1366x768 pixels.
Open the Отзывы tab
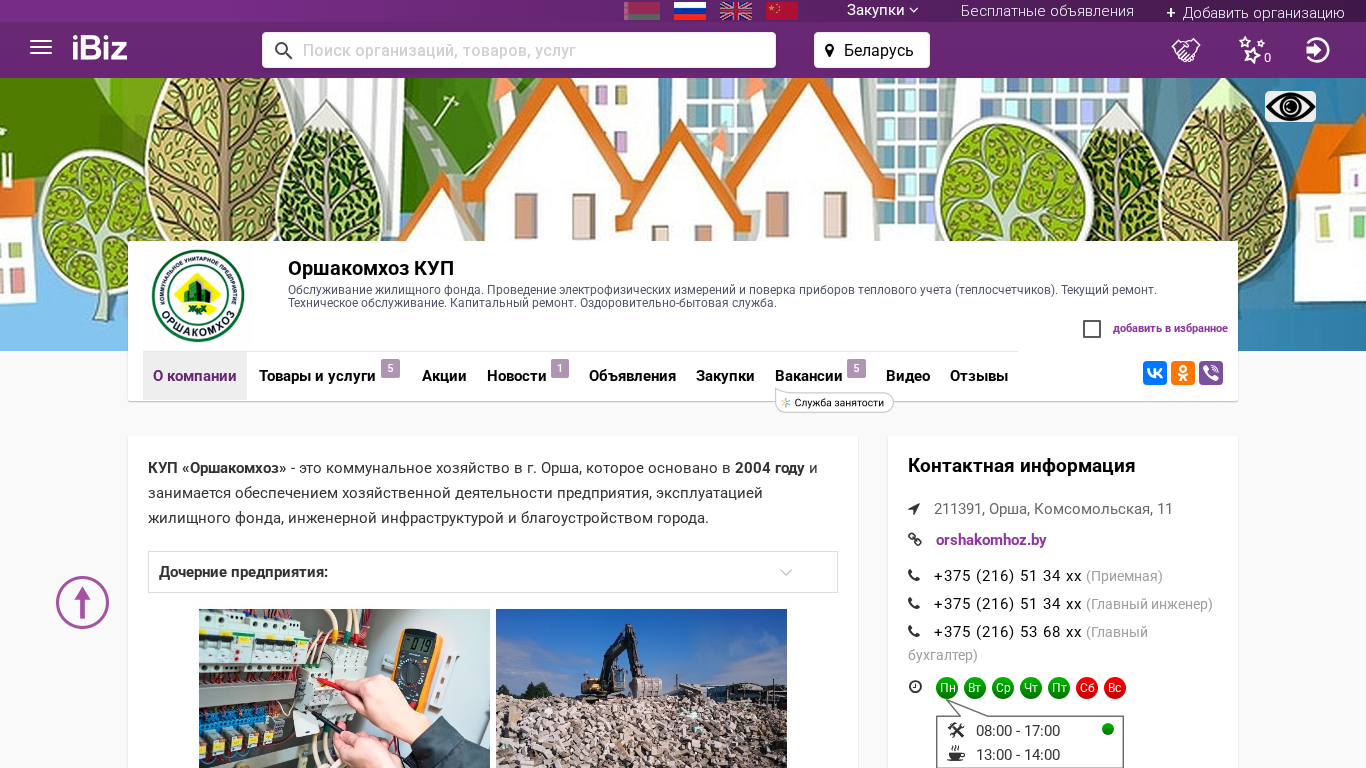[x=979, y=376]
